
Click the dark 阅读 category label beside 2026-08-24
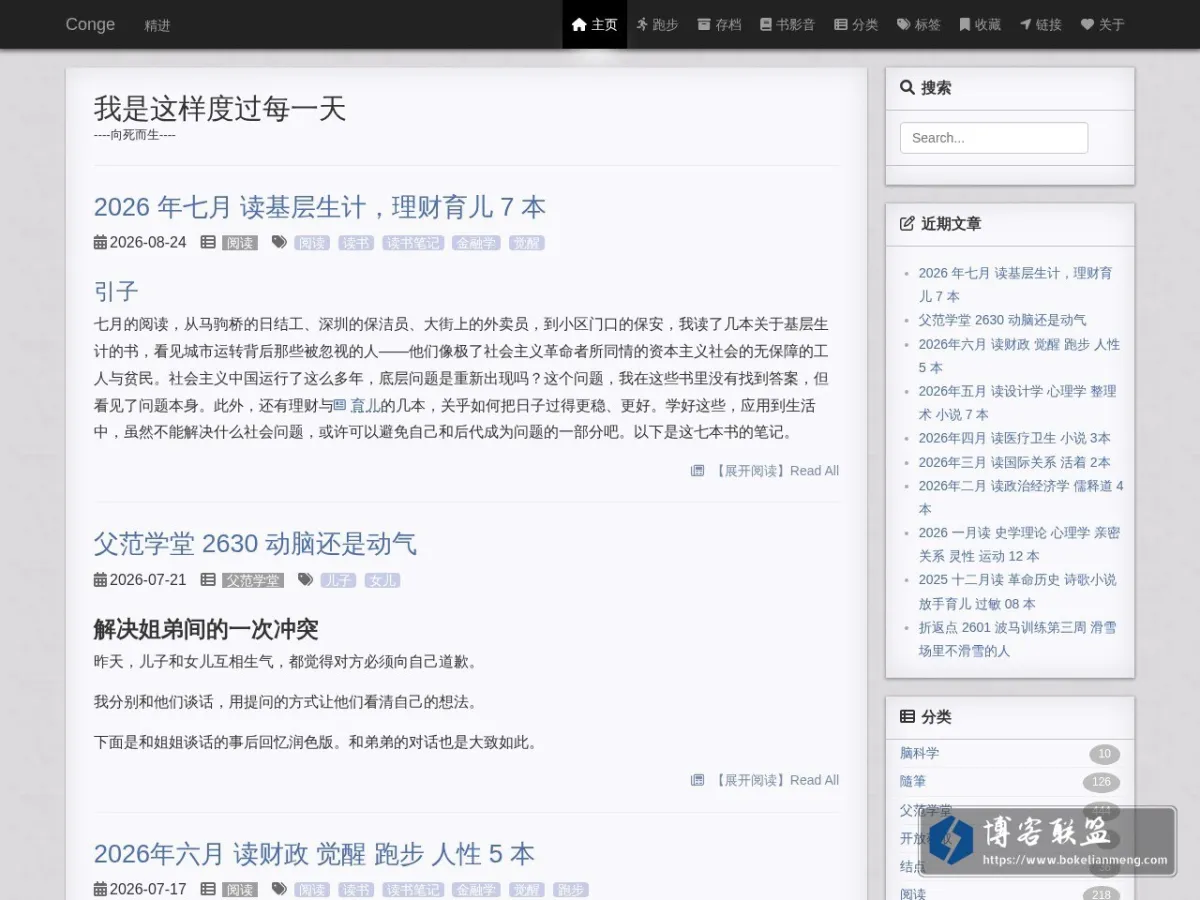pyautogui.click(x=240, y=243)
